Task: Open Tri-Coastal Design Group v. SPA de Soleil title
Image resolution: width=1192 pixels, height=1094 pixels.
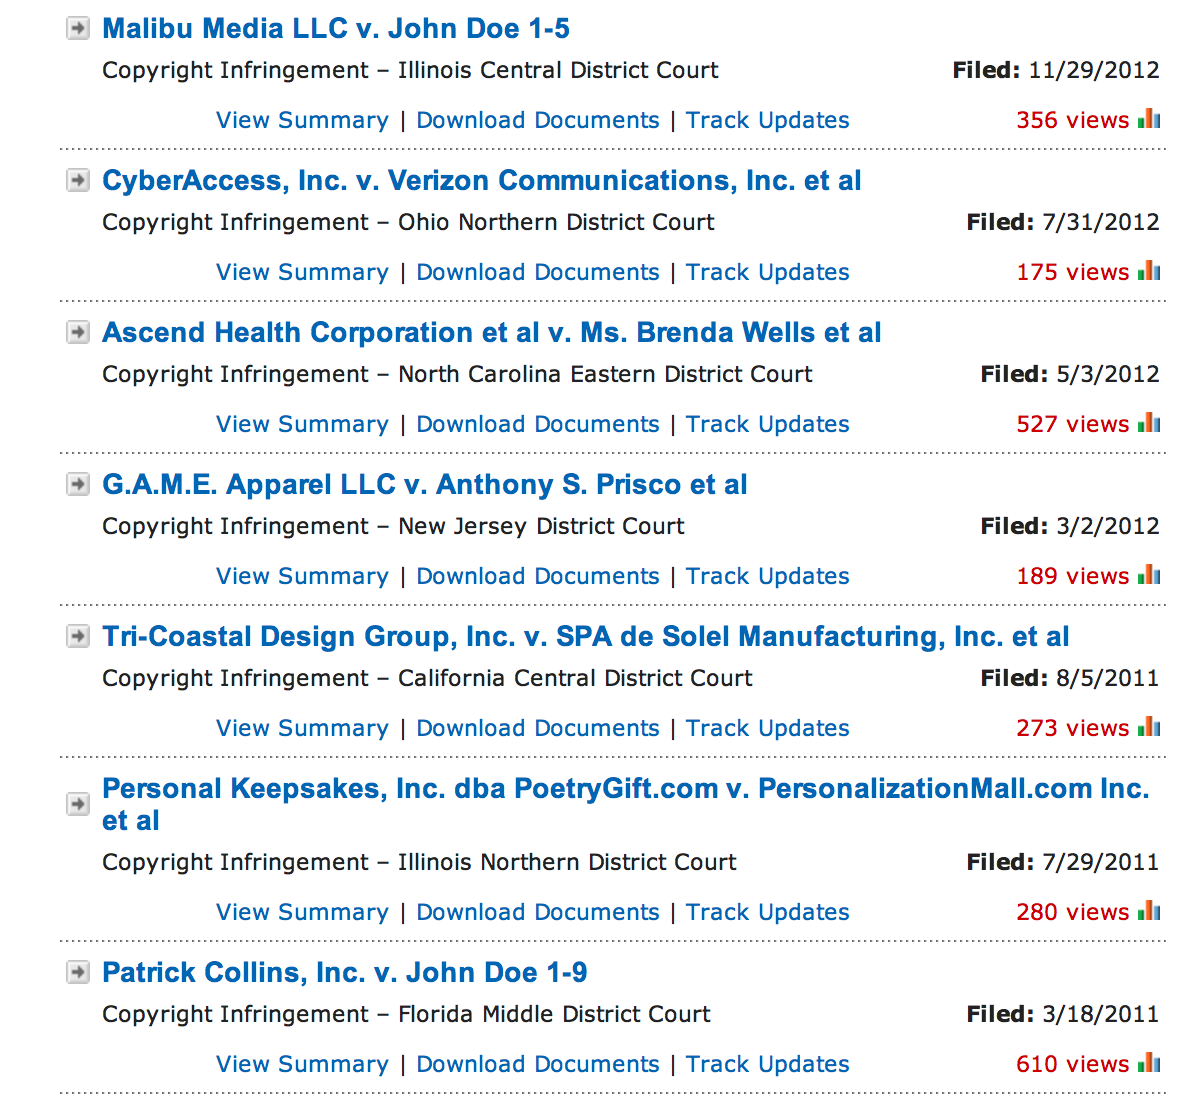Action: 585,637
